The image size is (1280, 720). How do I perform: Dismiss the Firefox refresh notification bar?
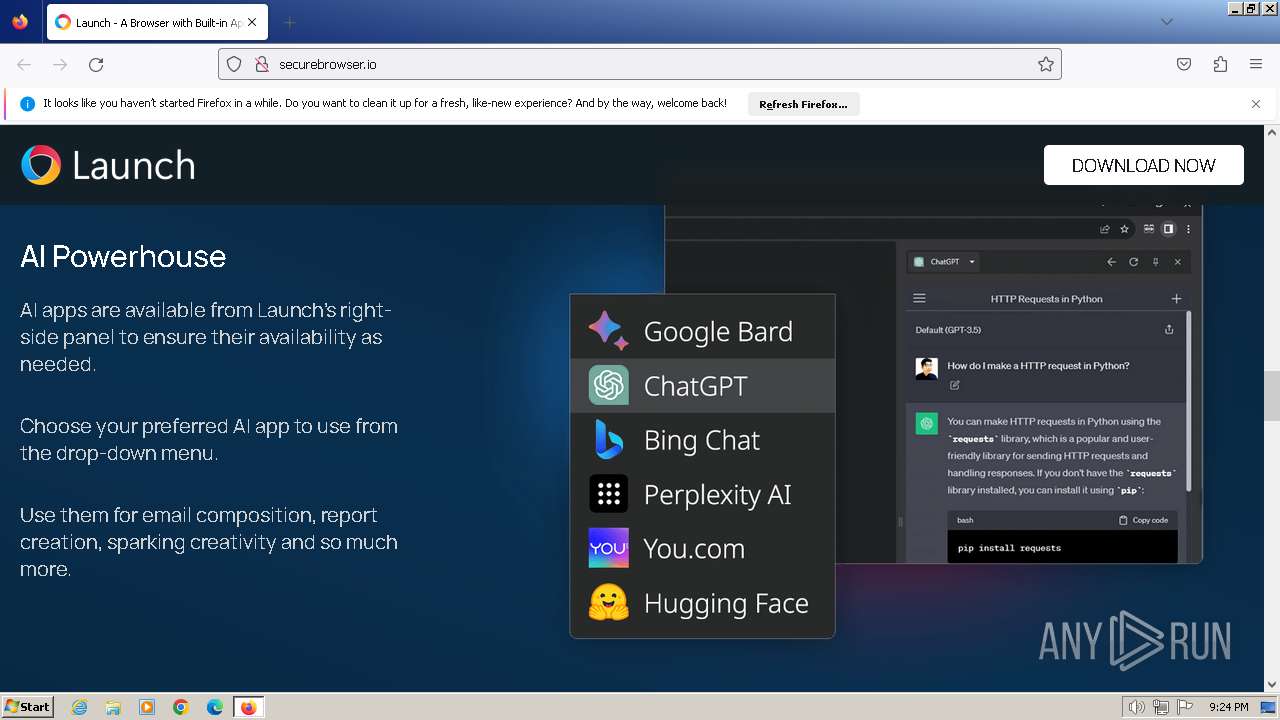pos(1256,104)
